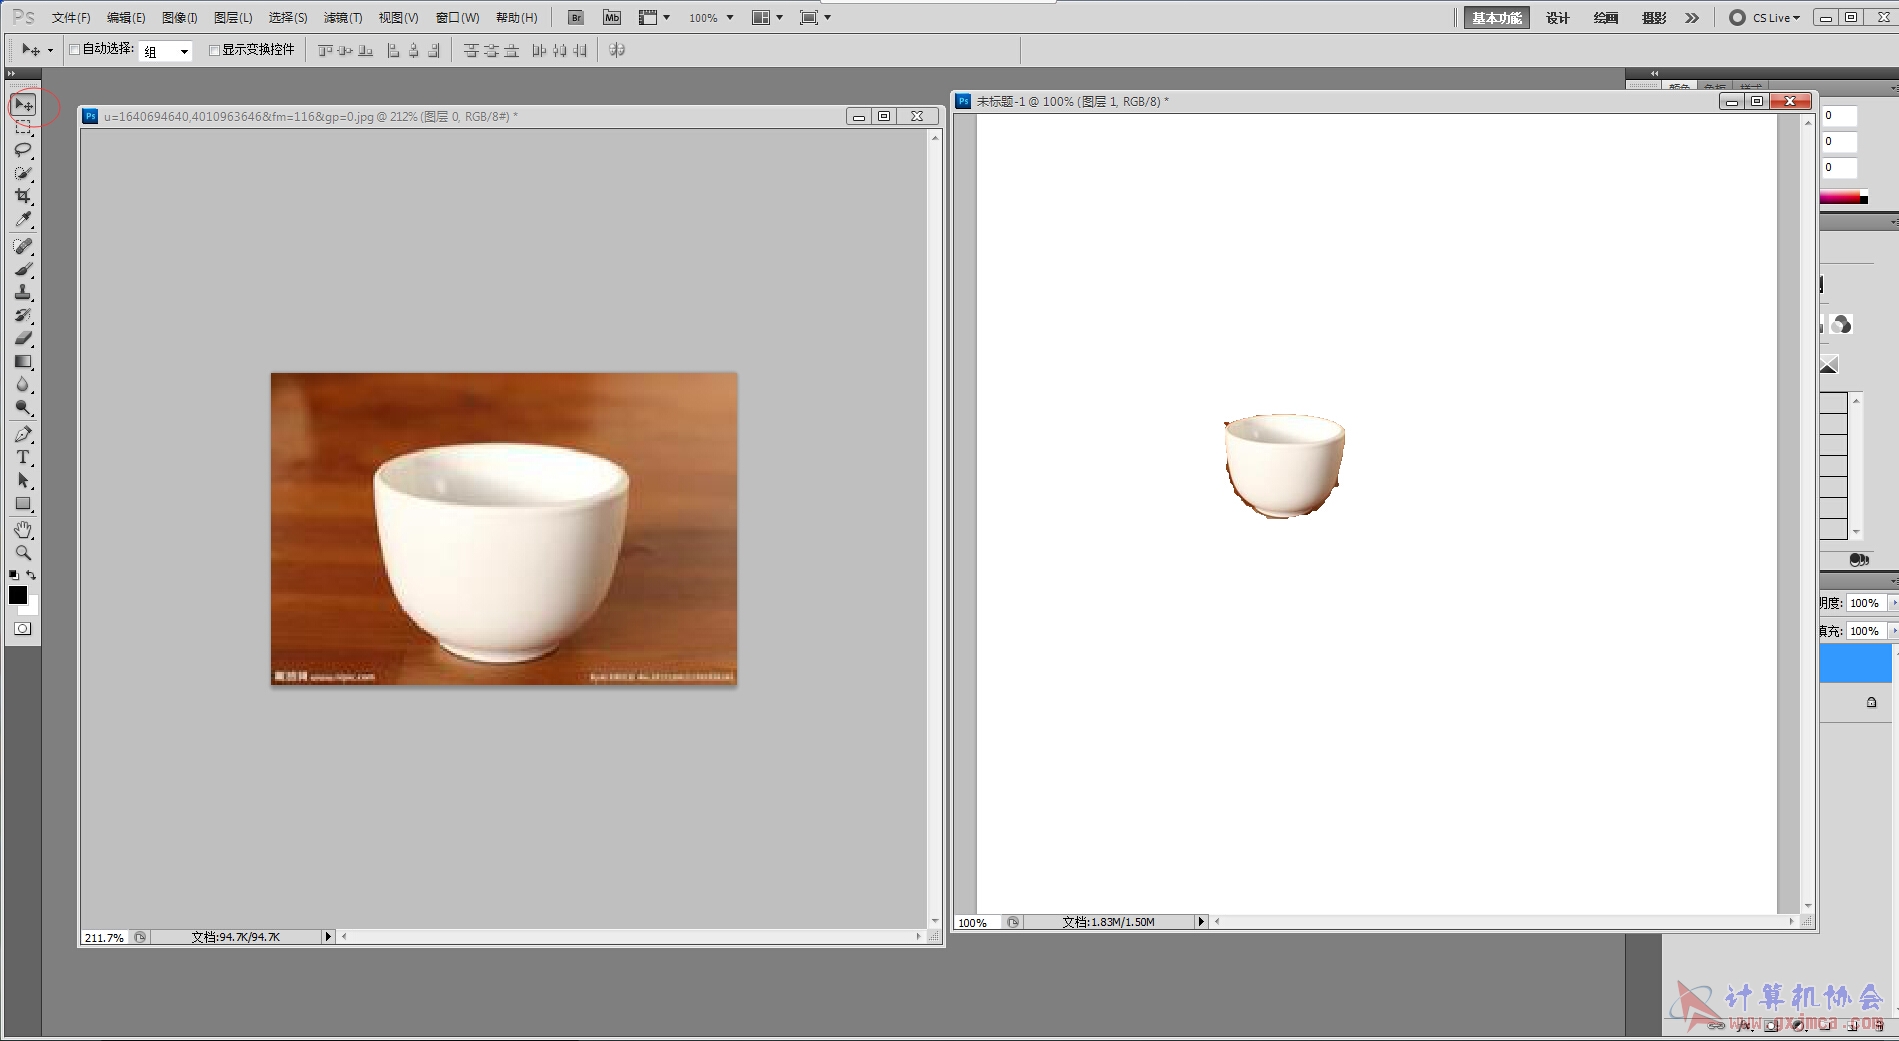Open the 帮助(H) menu

[x=517, y=18]
